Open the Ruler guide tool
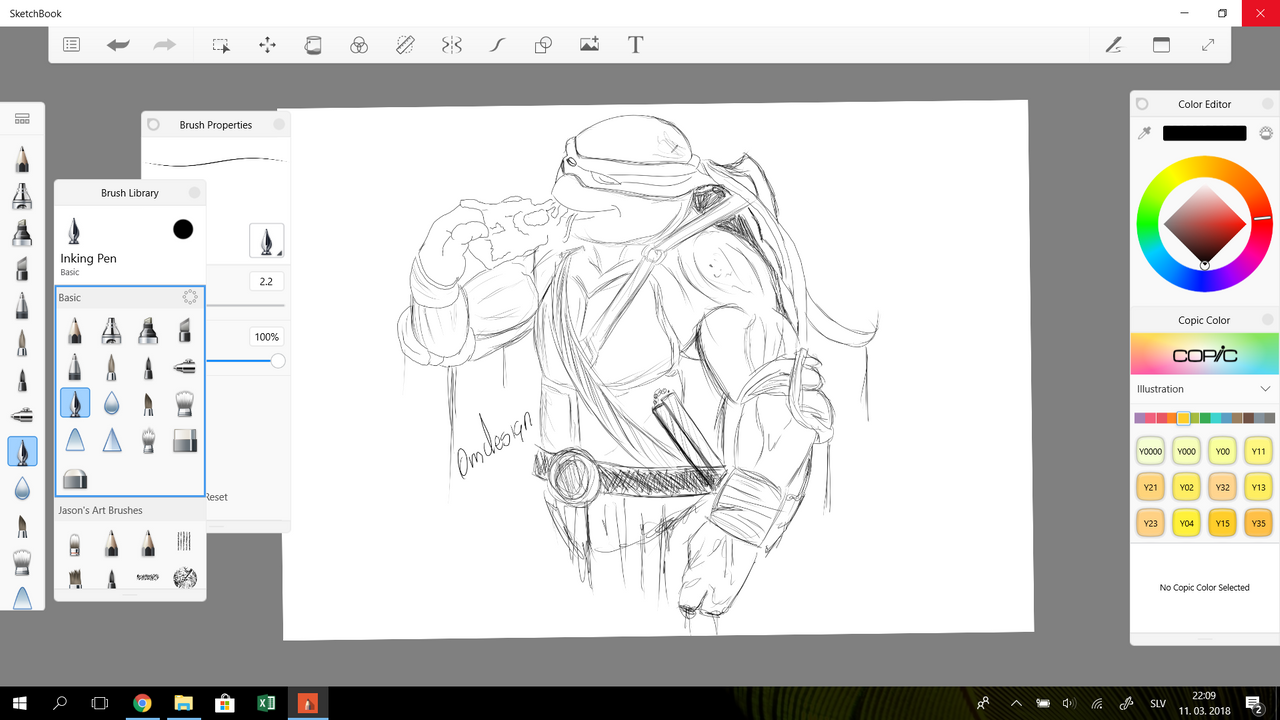 pos(405,45)
